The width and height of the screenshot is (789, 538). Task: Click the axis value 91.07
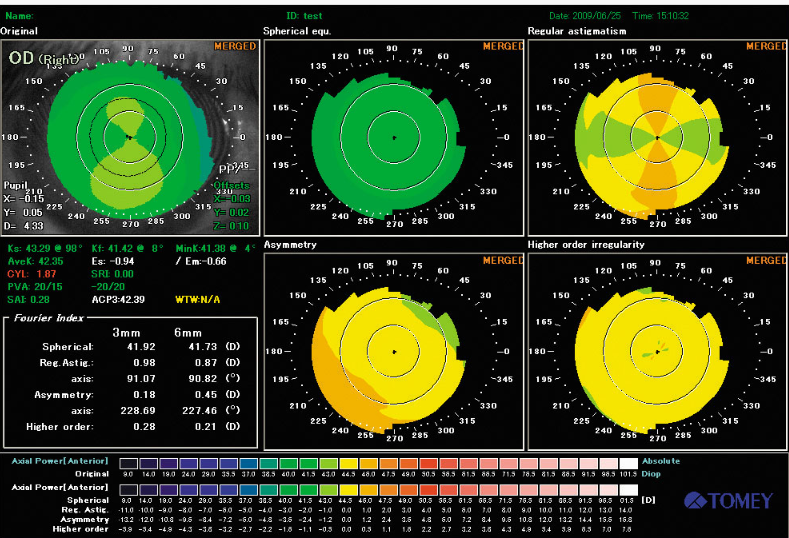tap(141, 379)
